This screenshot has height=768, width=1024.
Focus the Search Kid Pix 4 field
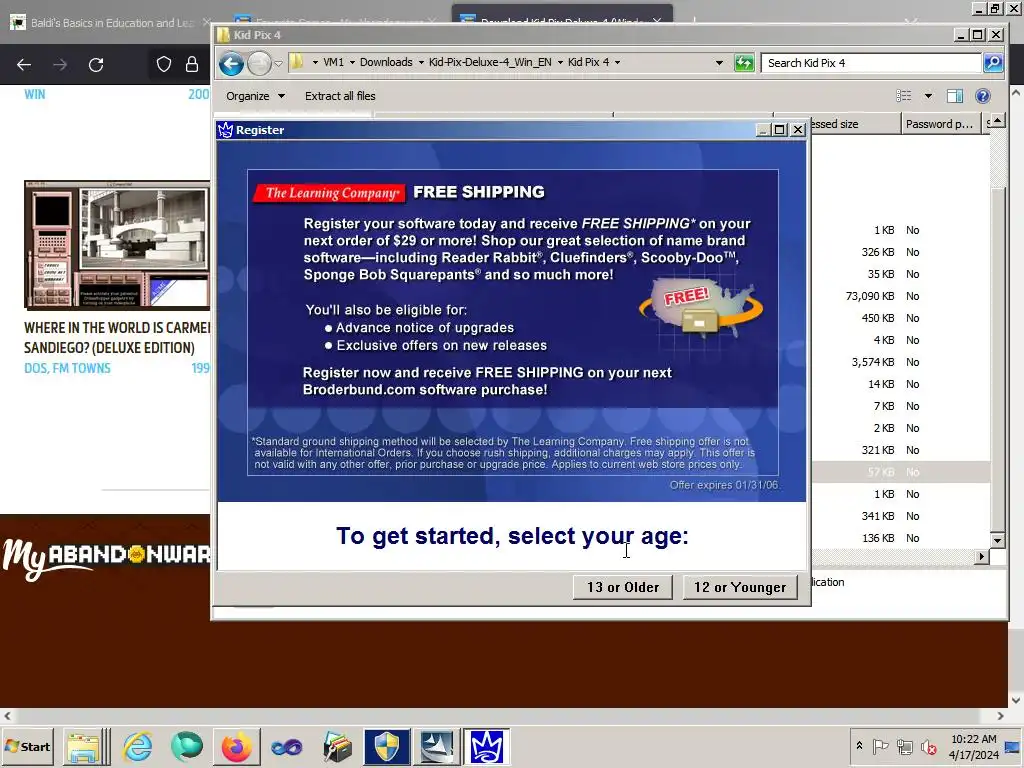pyautogui.click(x=871, y=63)
